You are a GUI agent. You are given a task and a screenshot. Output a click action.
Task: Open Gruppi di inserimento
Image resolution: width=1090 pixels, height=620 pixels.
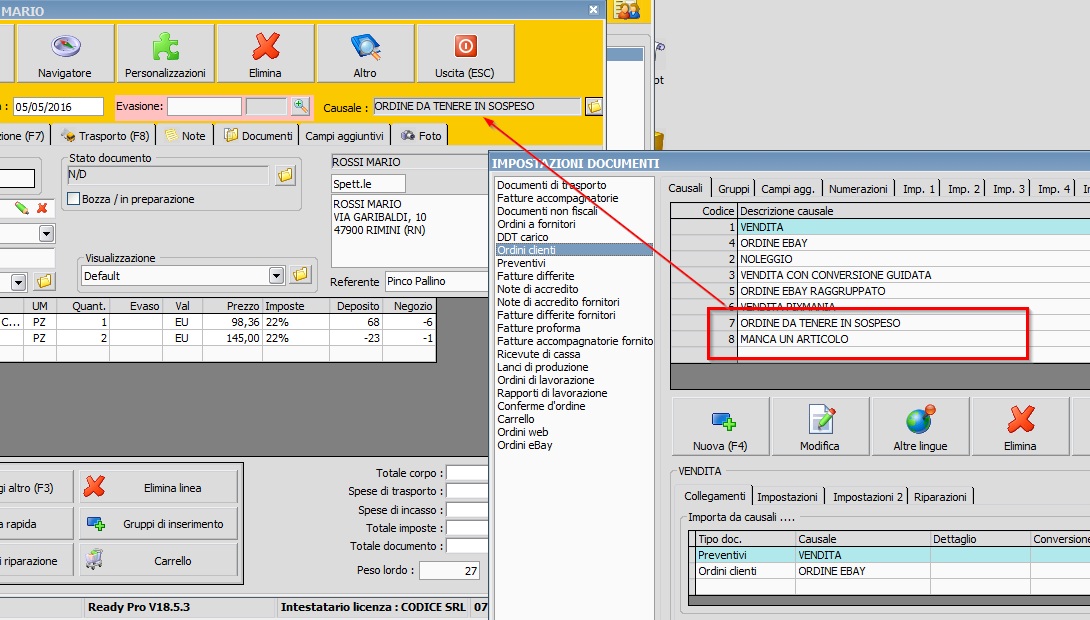(x=158, y=523)
